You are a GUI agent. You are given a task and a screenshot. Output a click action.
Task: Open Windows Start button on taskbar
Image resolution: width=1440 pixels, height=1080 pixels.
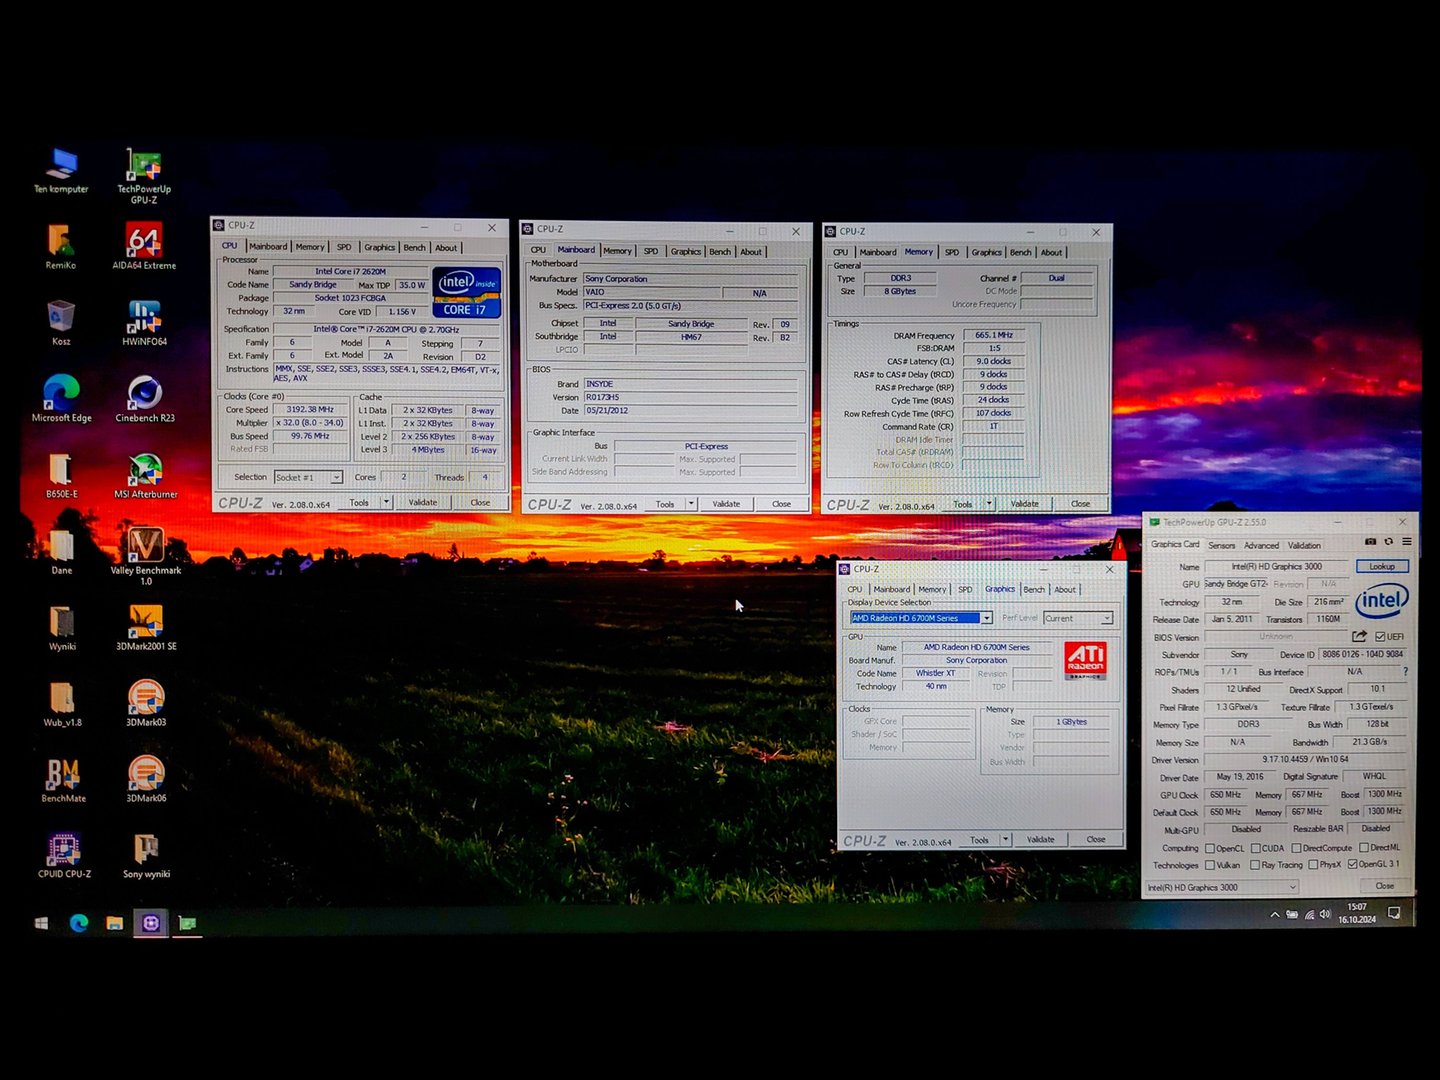pyautogui.click(x=41, y=923)
